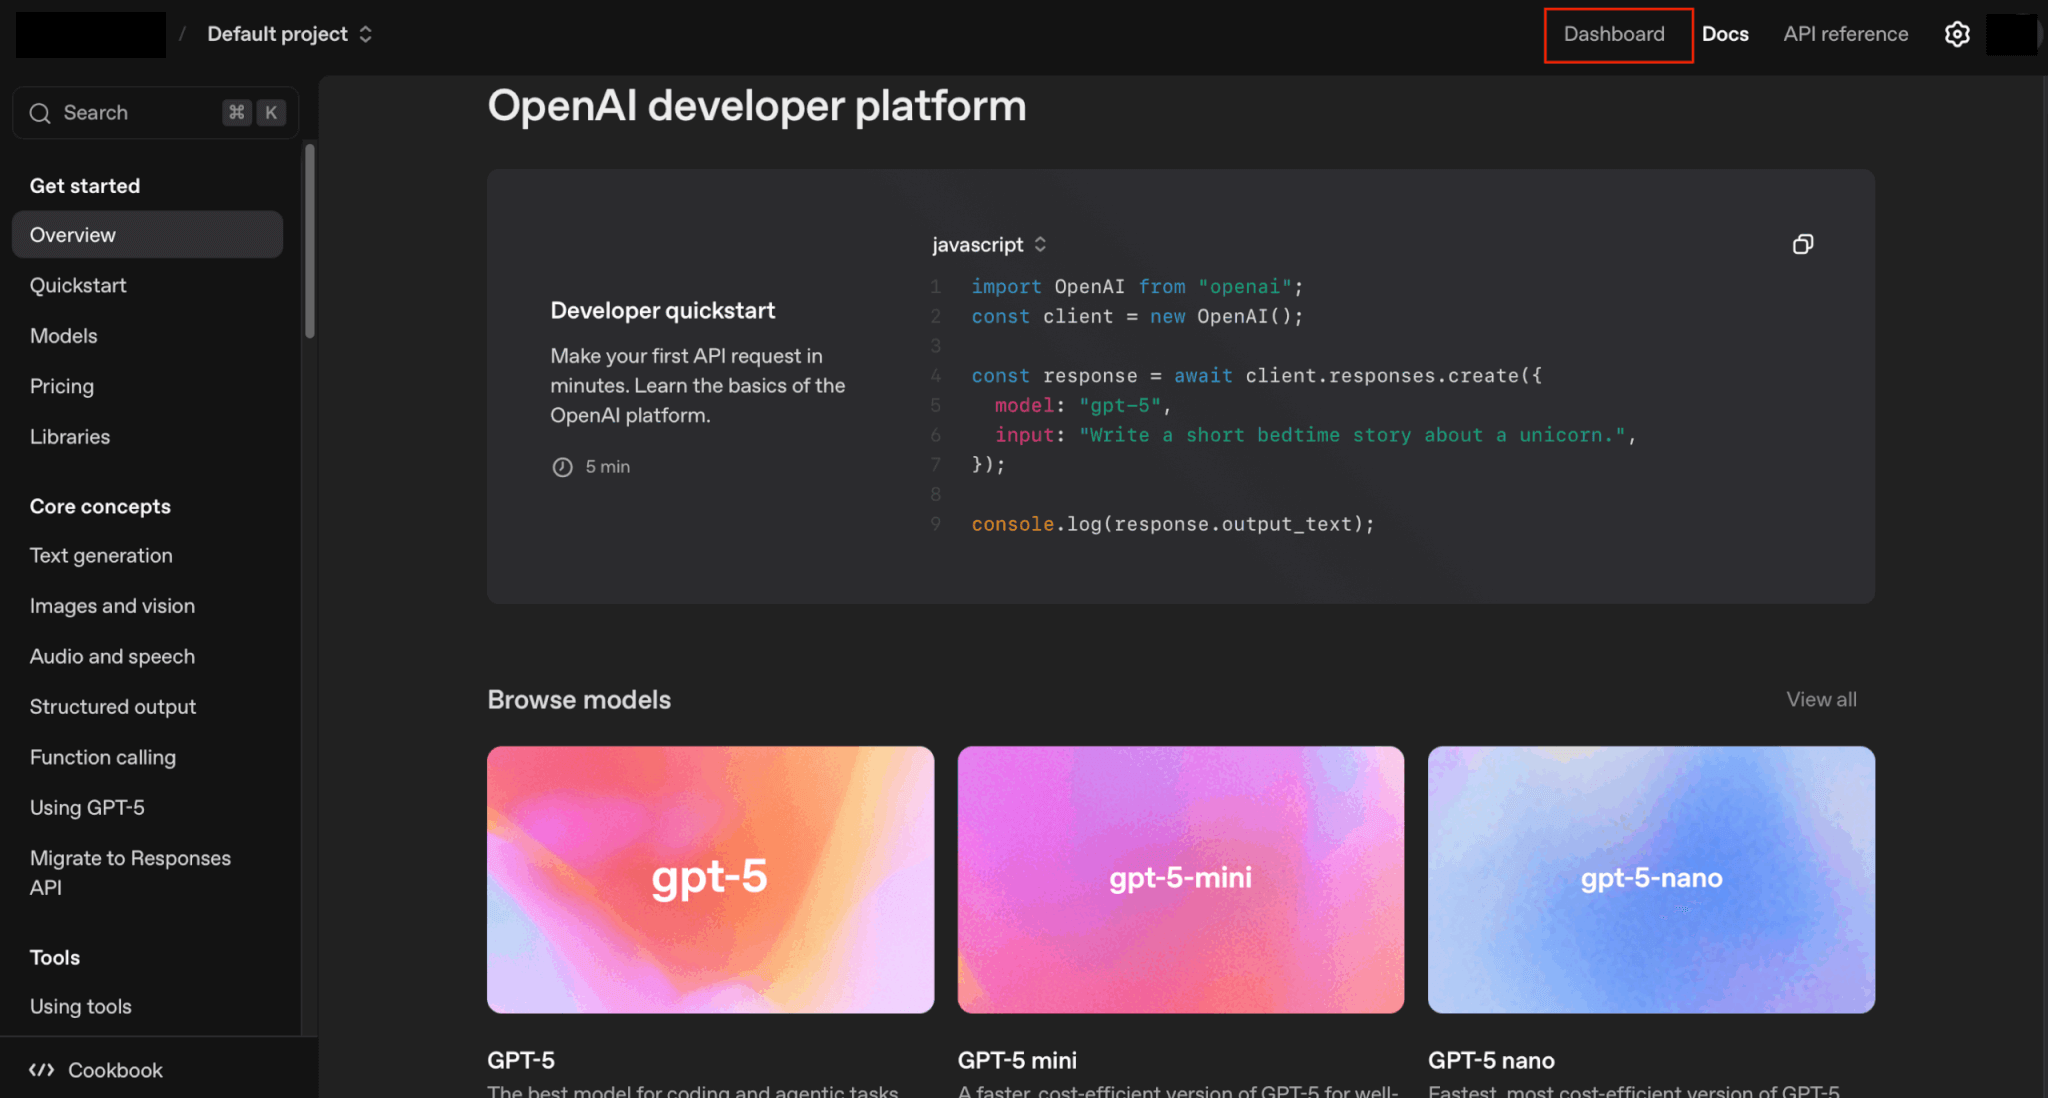Click the clock icon beside 5 min
Screen dimensions: 2048x1098
pos(562,467)
